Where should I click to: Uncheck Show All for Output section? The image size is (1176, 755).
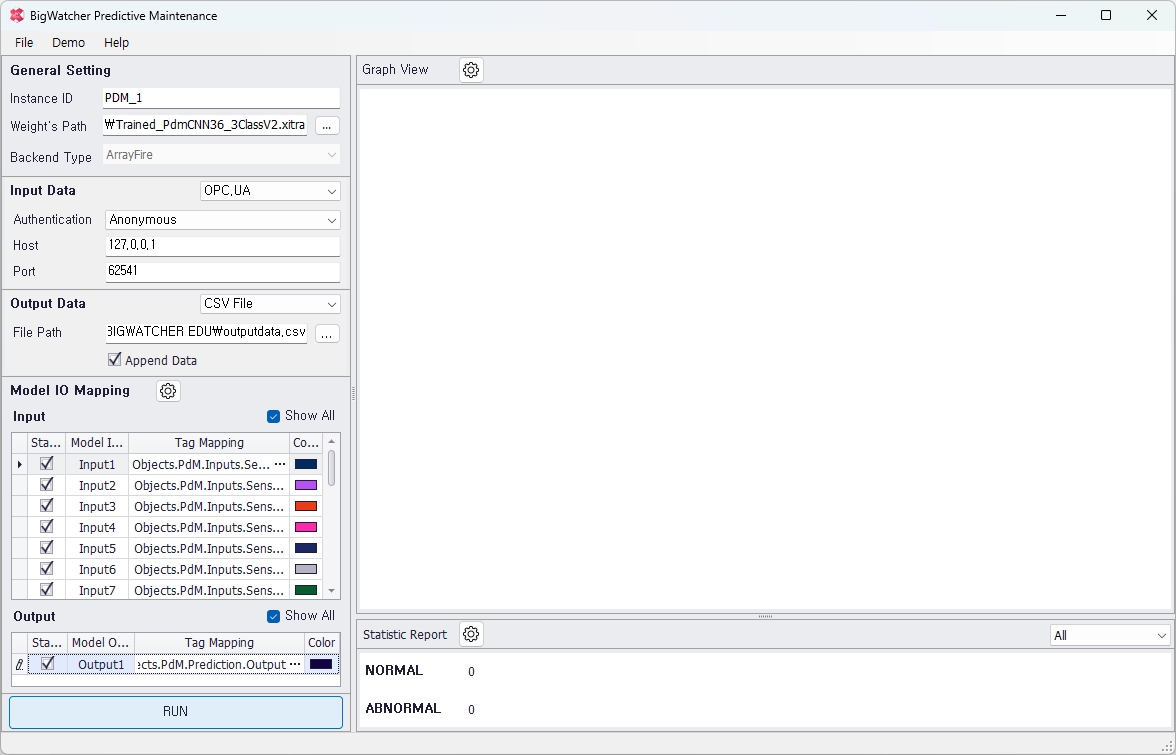tap(274, 616)
